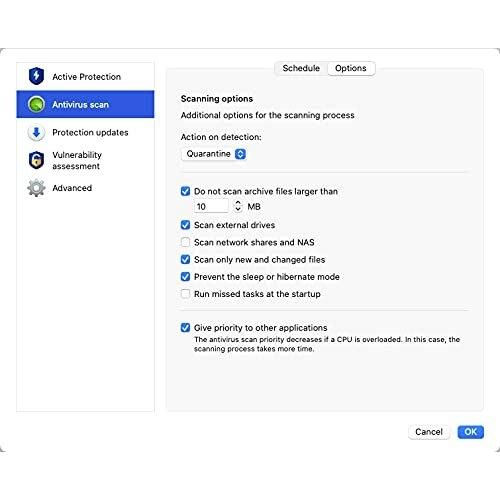Show the Advanced settings label

tap(72, 188)
